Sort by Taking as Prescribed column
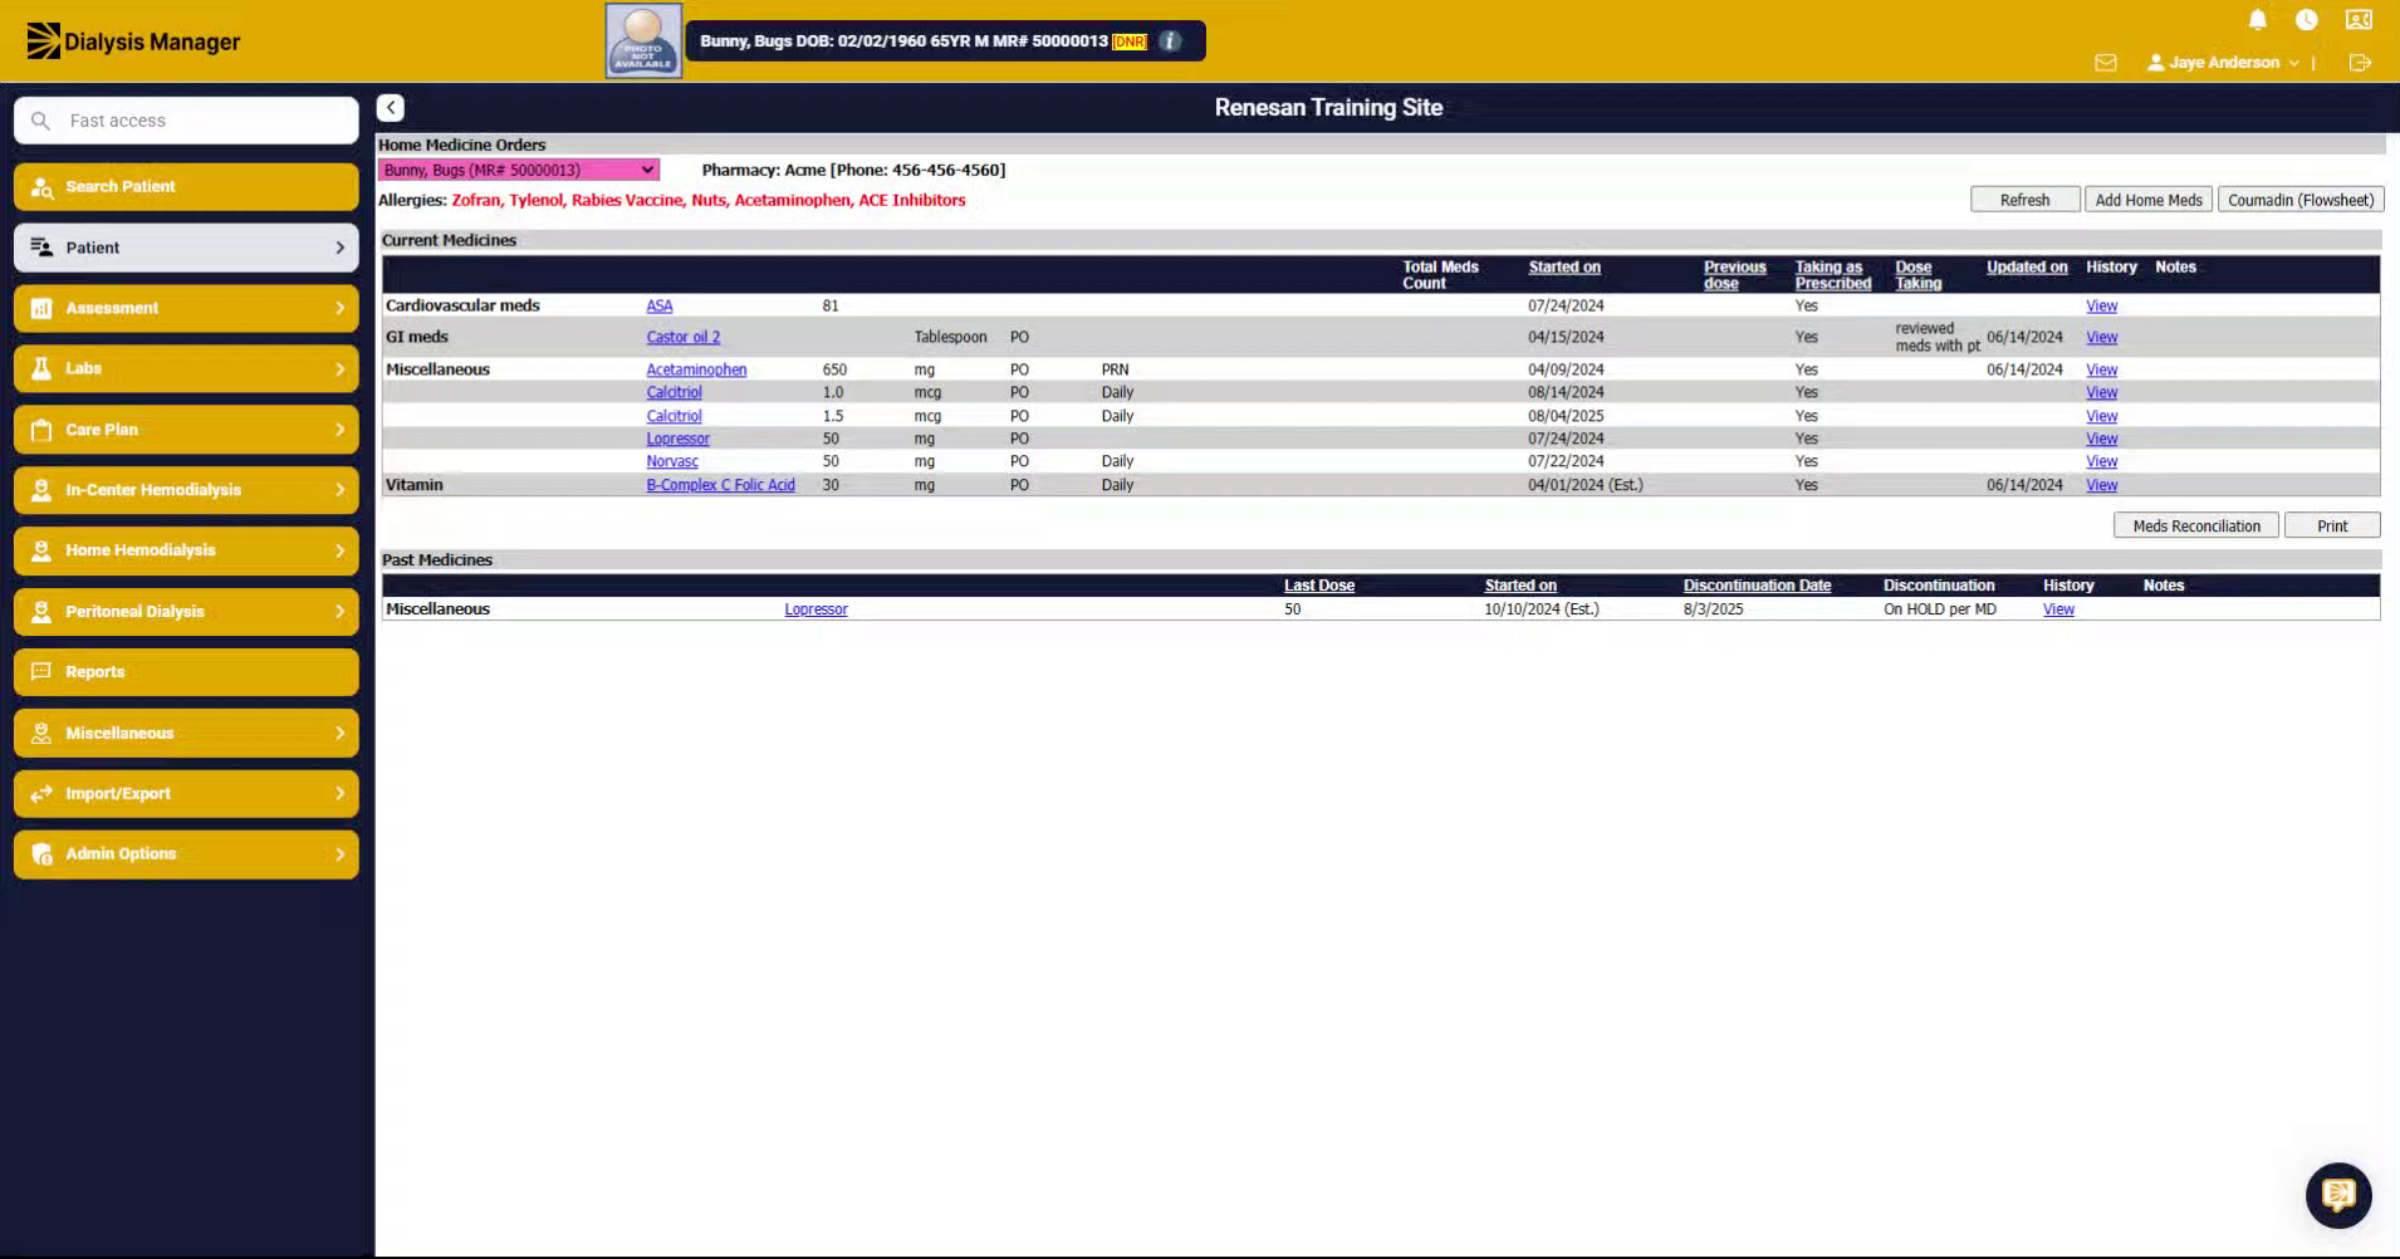Viewport: 2400px width, 1259px height. pos(1832,275)
